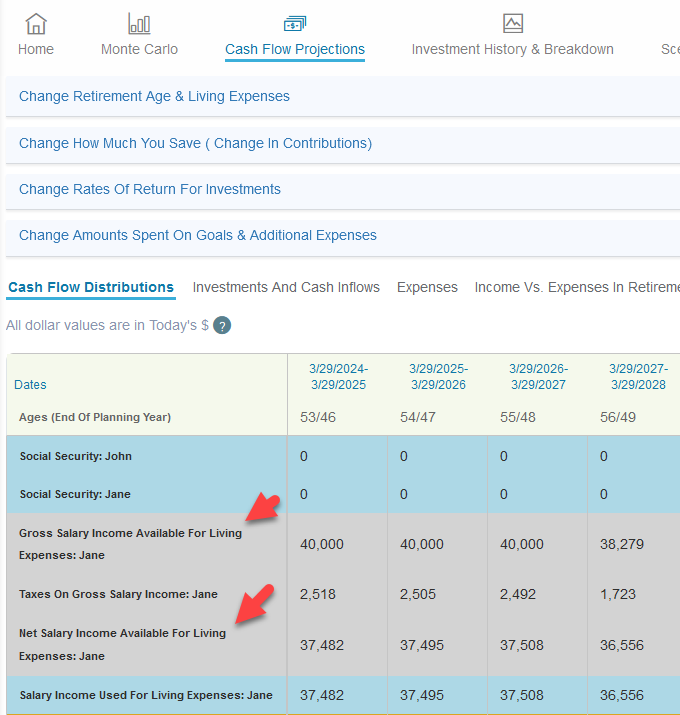Click Net Salary Income Available row label

pyautogui.click(x=122, y=645)
